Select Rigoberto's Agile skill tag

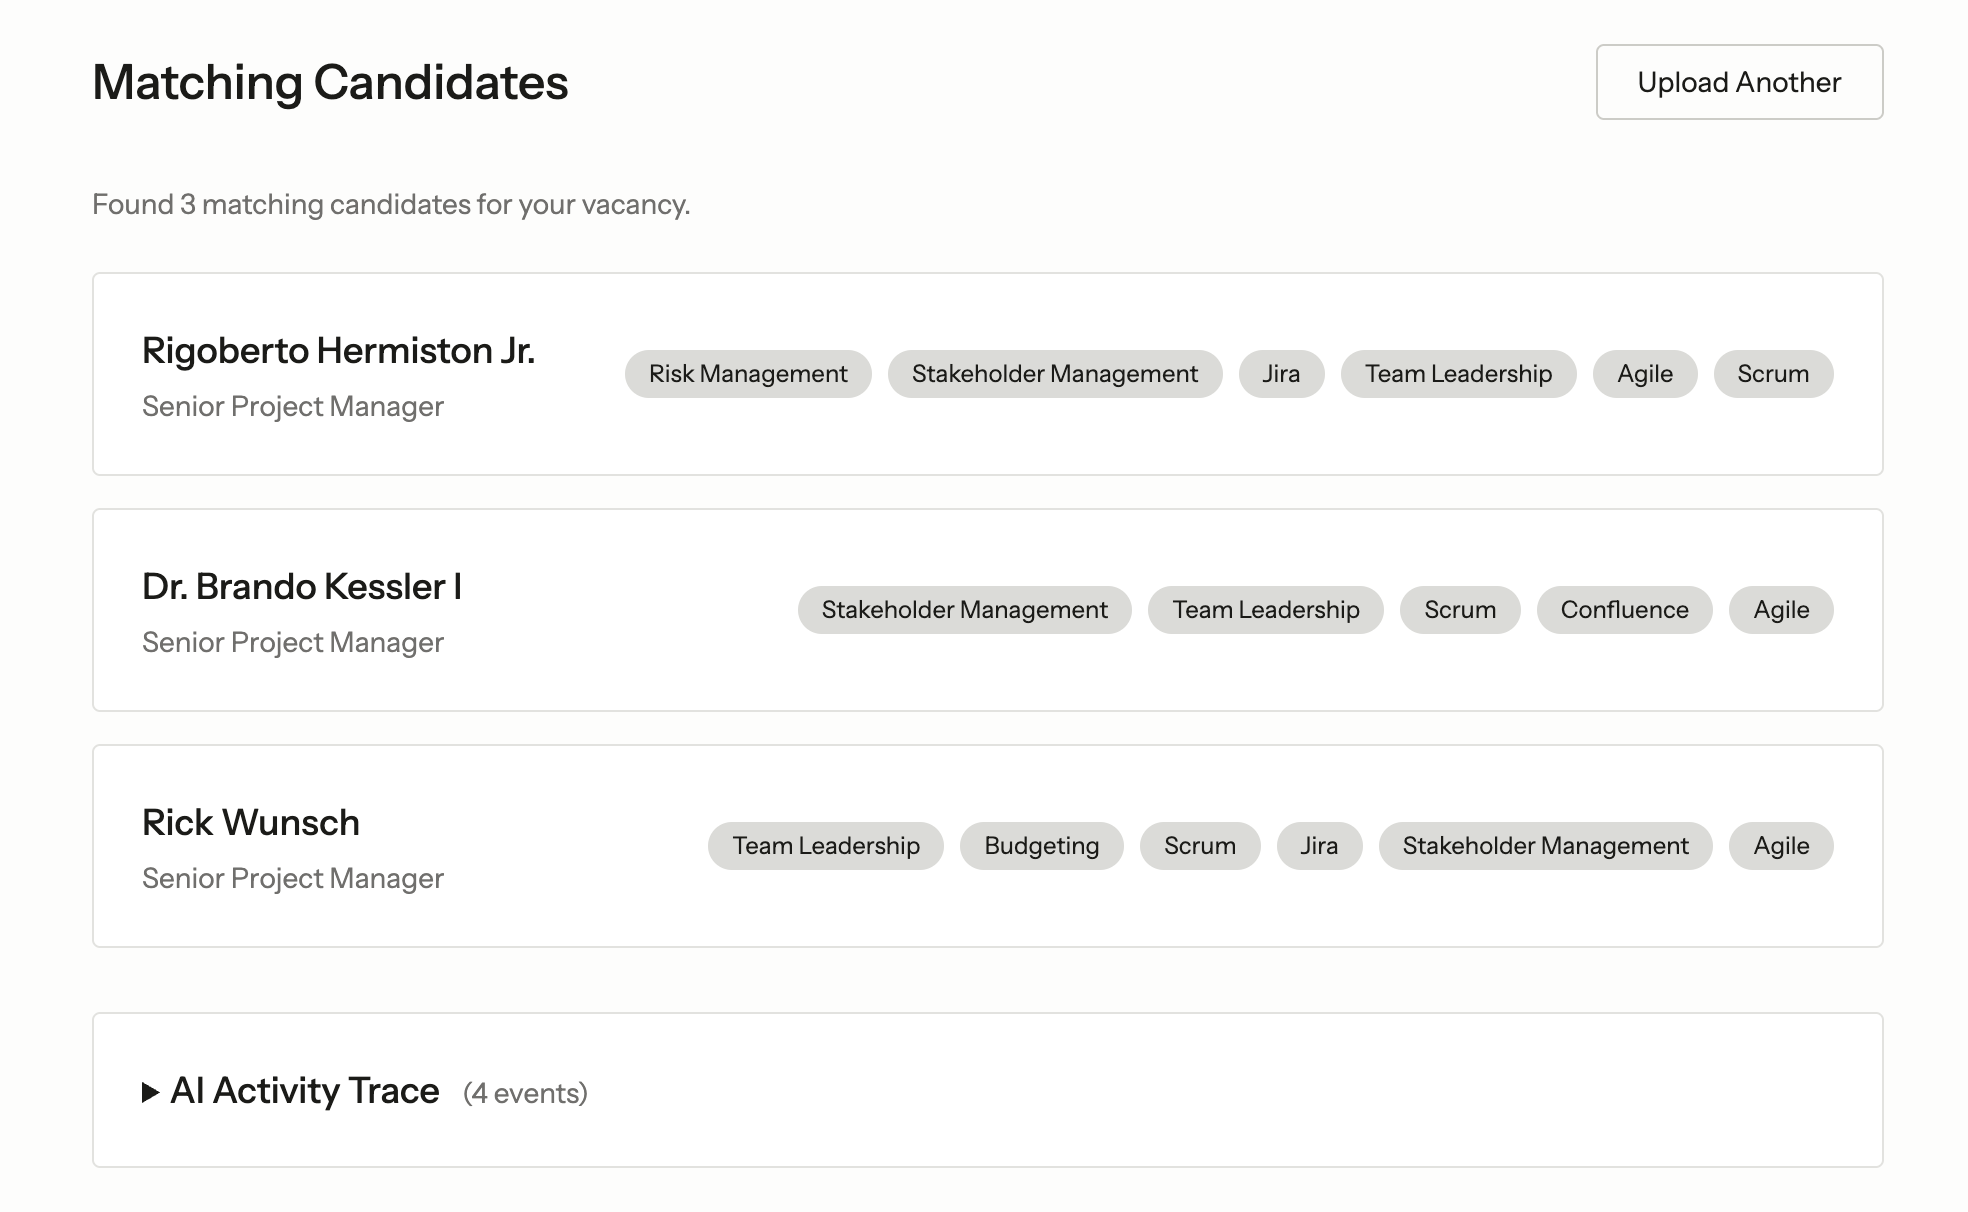(x=1645, y=374)
